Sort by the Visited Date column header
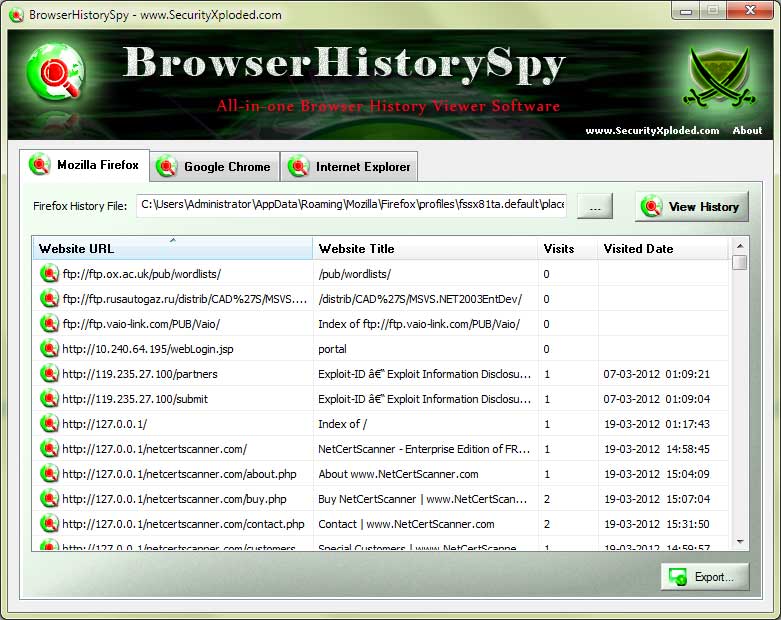This screenshot has width=781, height=620. [662, 248]
